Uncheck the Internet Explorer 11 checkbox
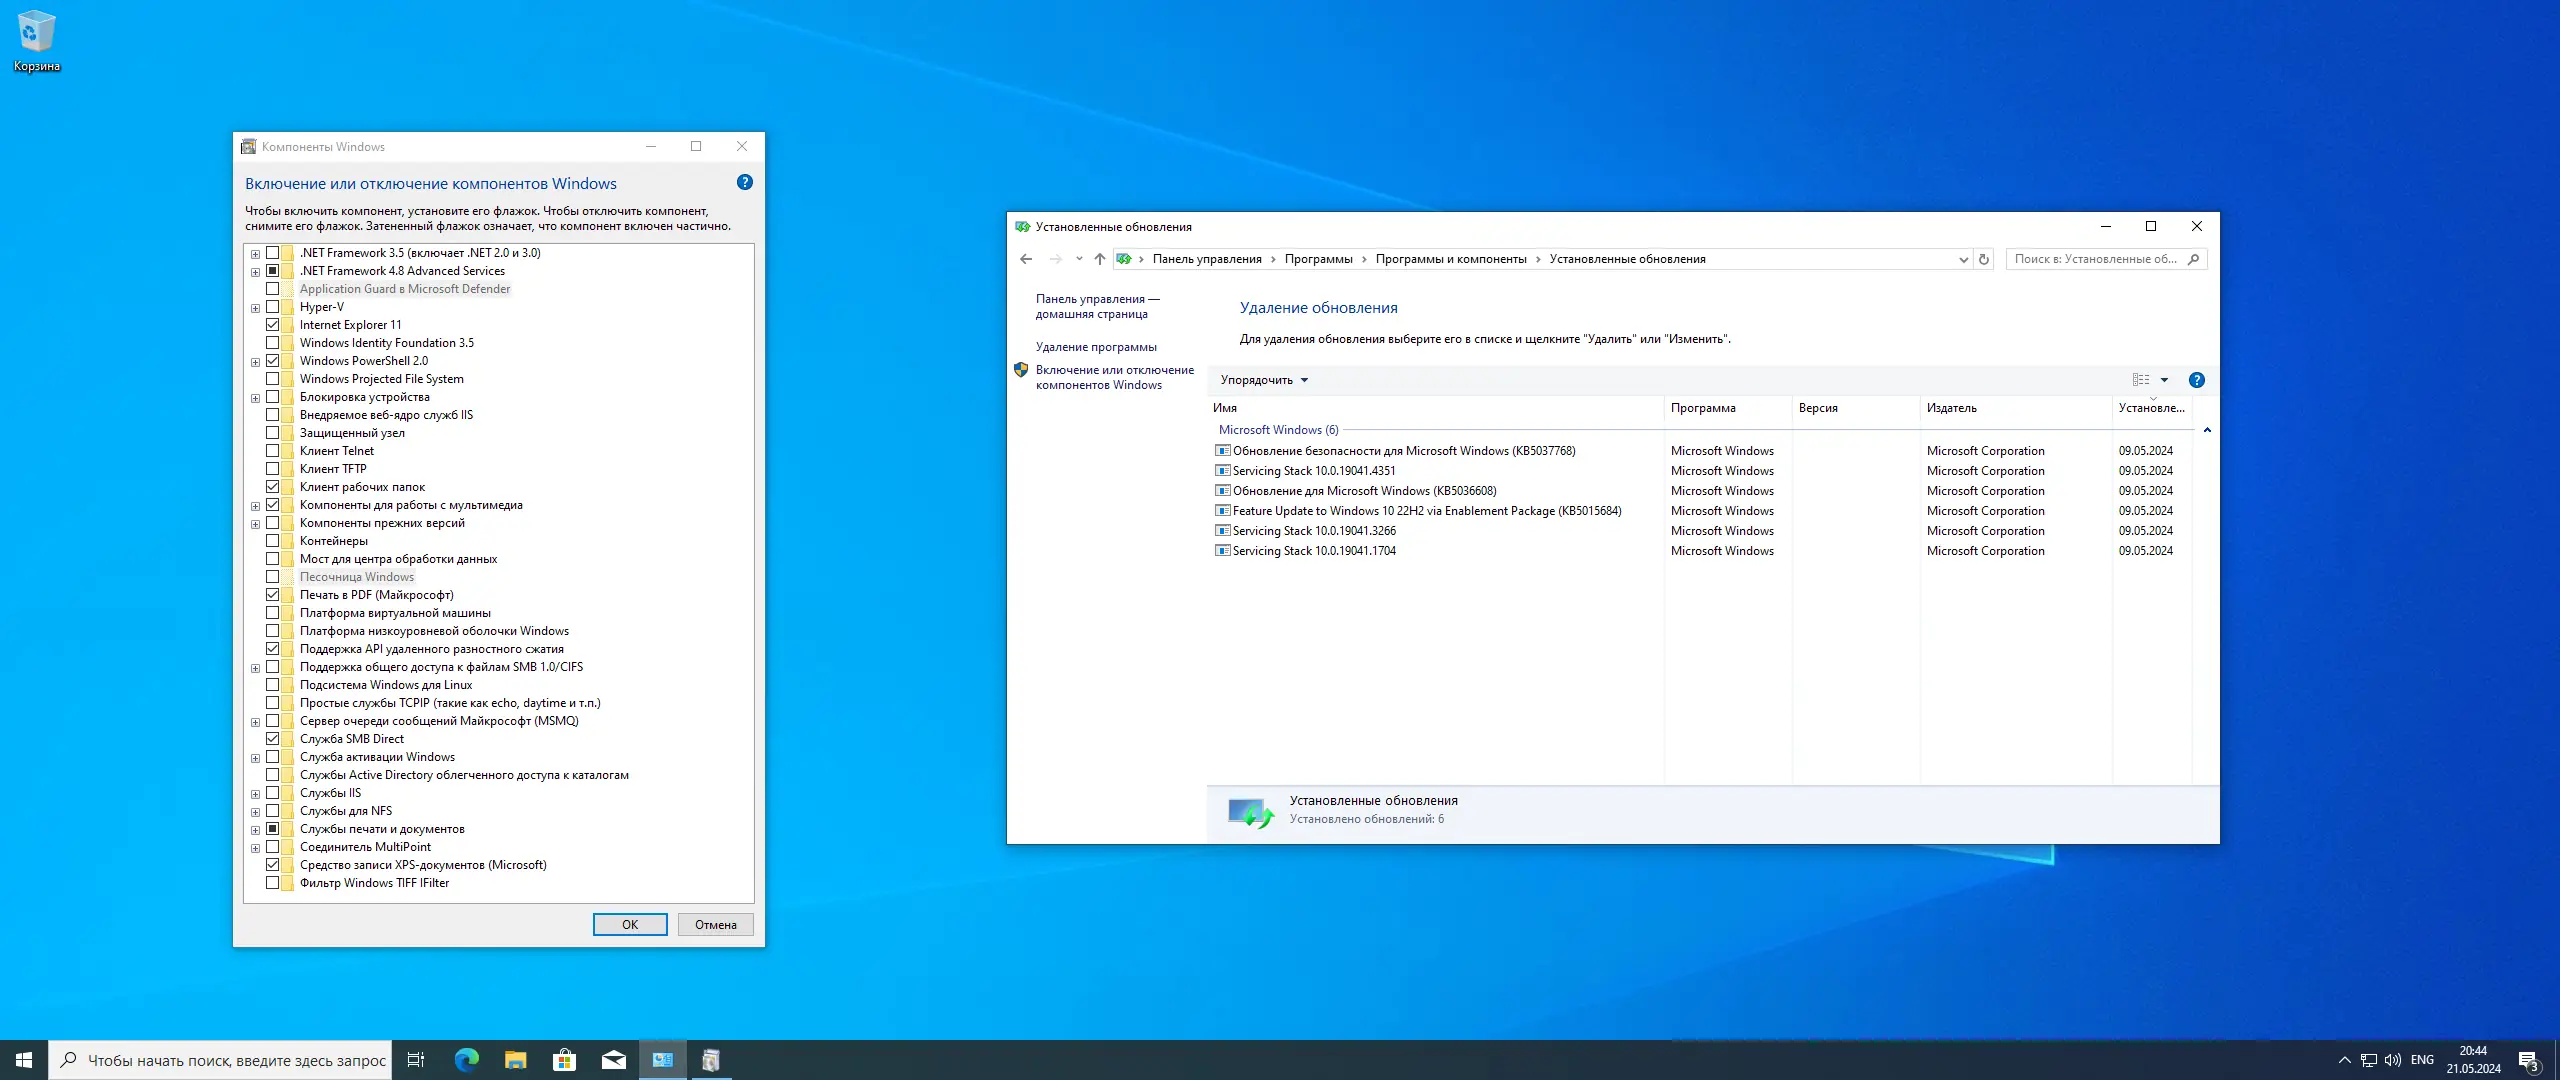Screen dimensions: 2560x1080 (x=272, y=325)
